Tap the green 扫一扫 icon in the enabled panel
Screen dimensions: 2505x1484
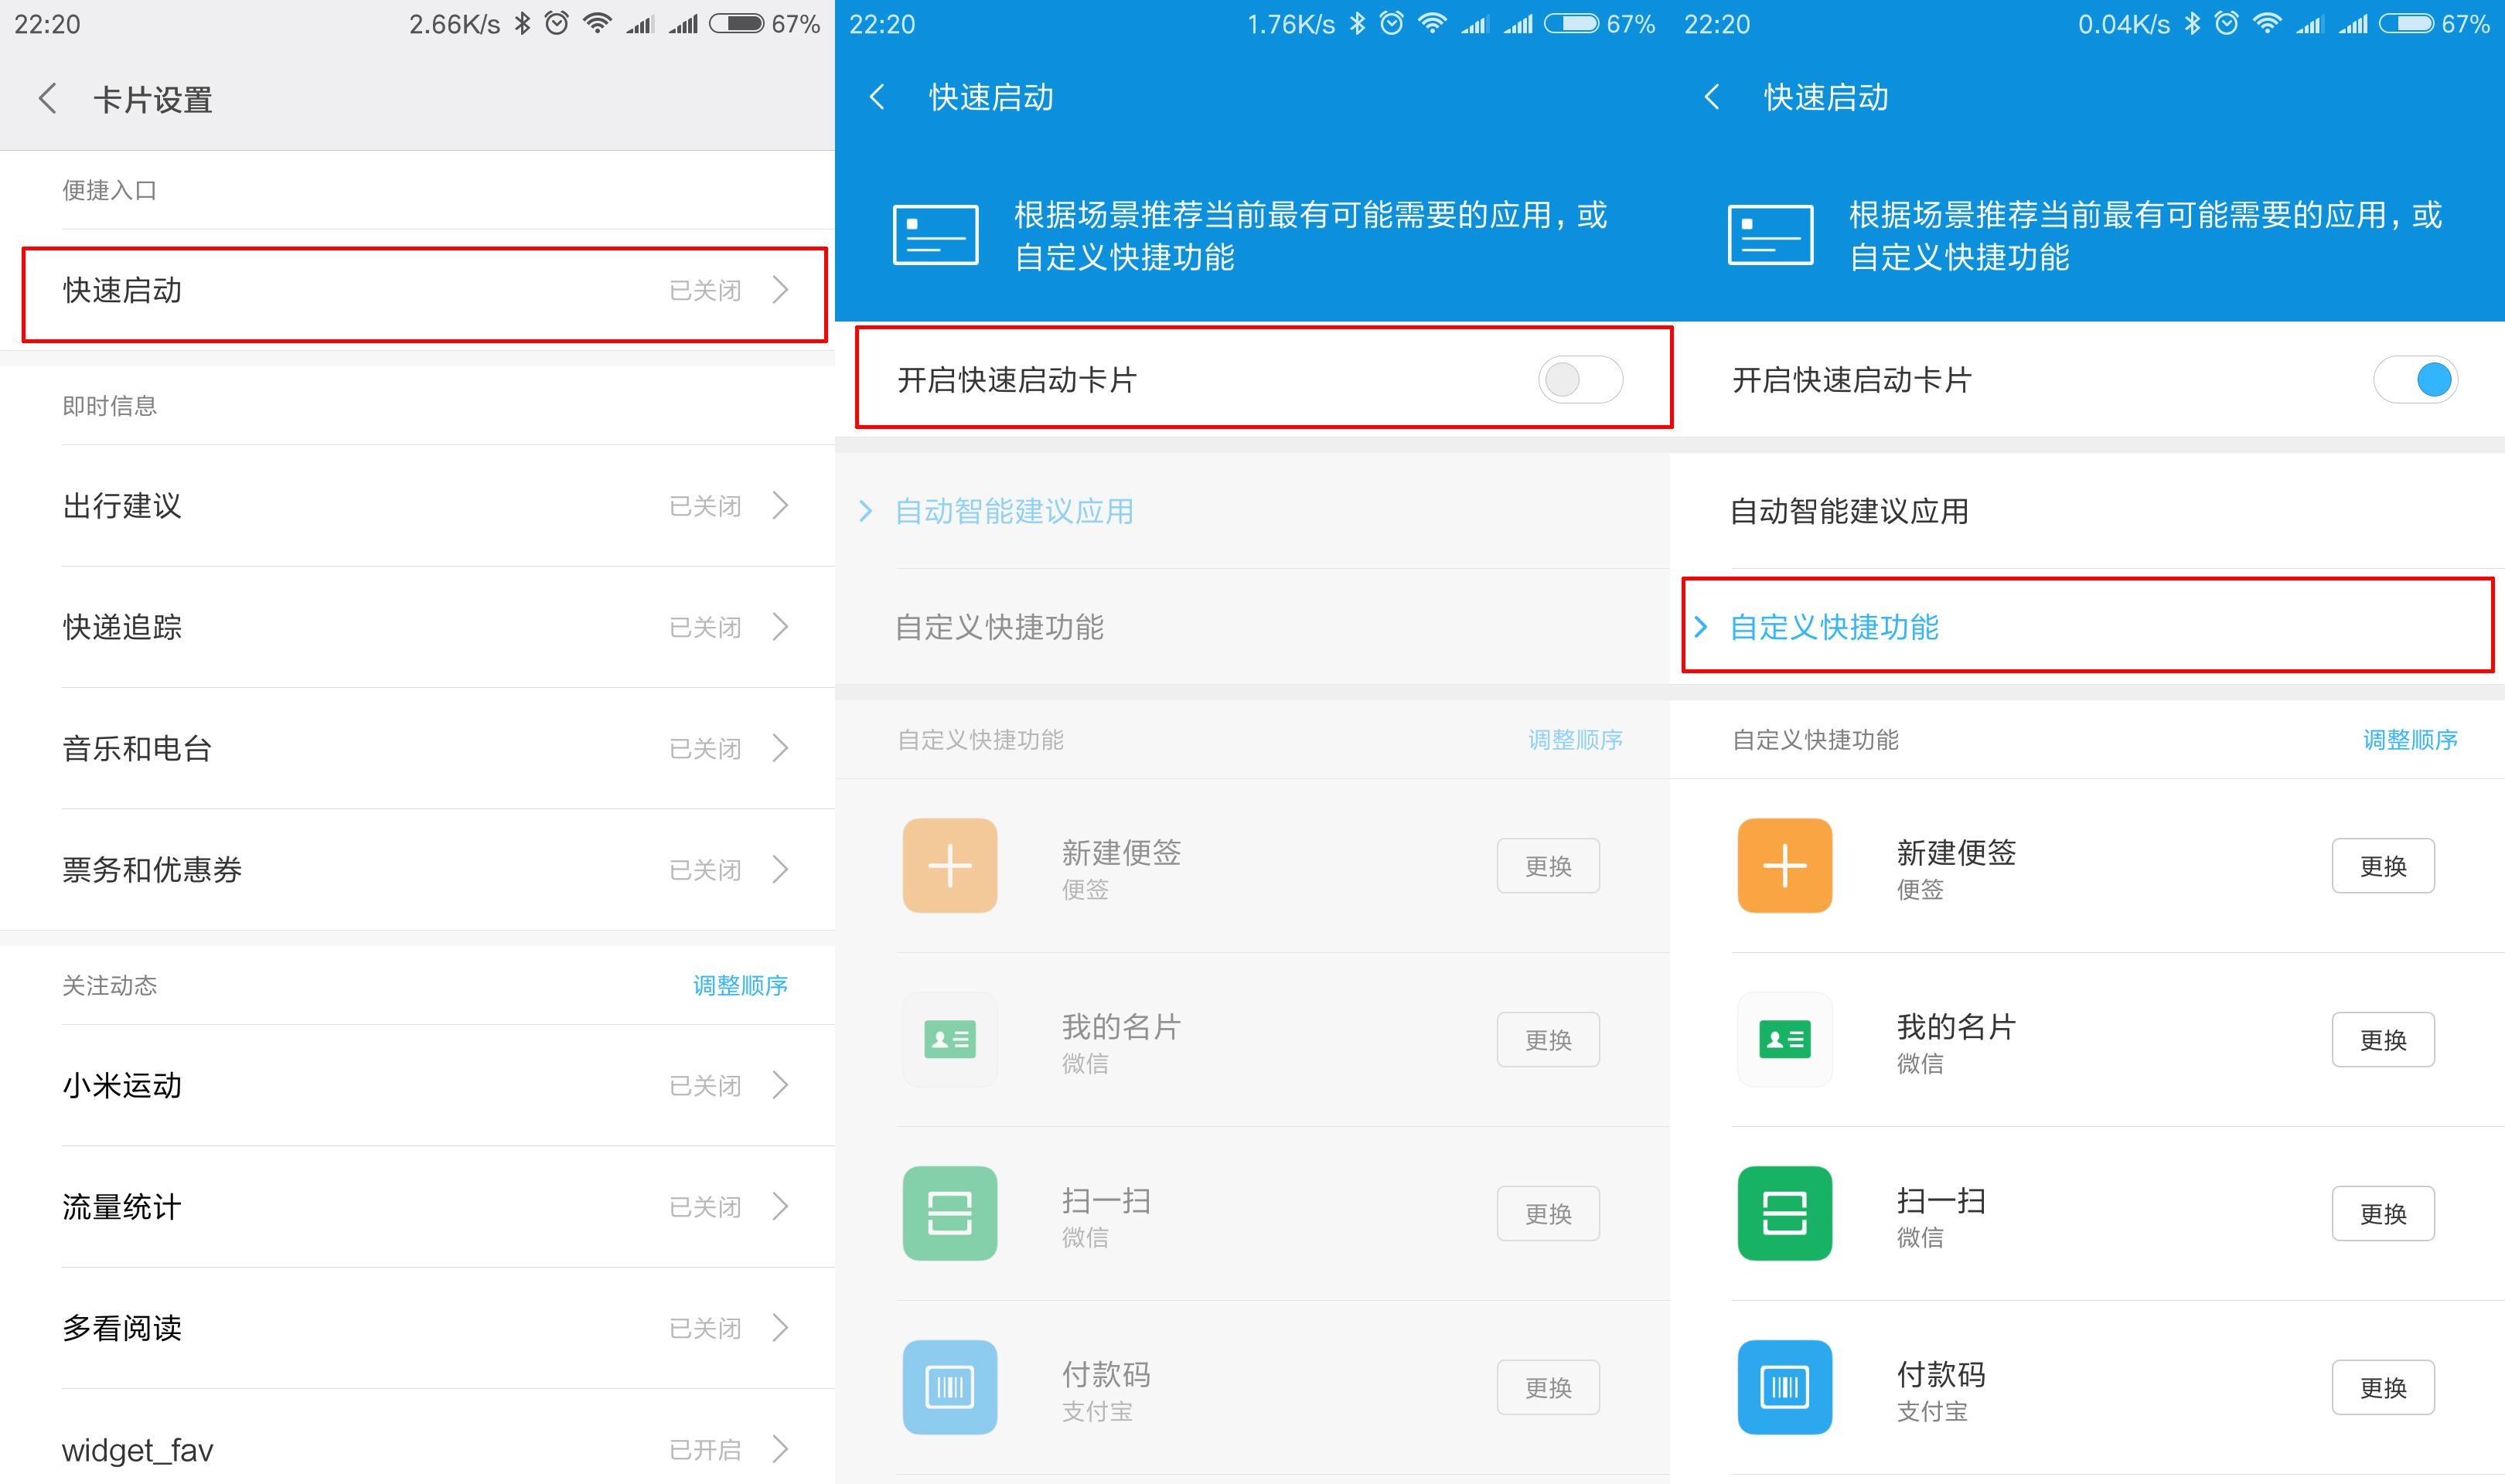pos(1784,1213)
